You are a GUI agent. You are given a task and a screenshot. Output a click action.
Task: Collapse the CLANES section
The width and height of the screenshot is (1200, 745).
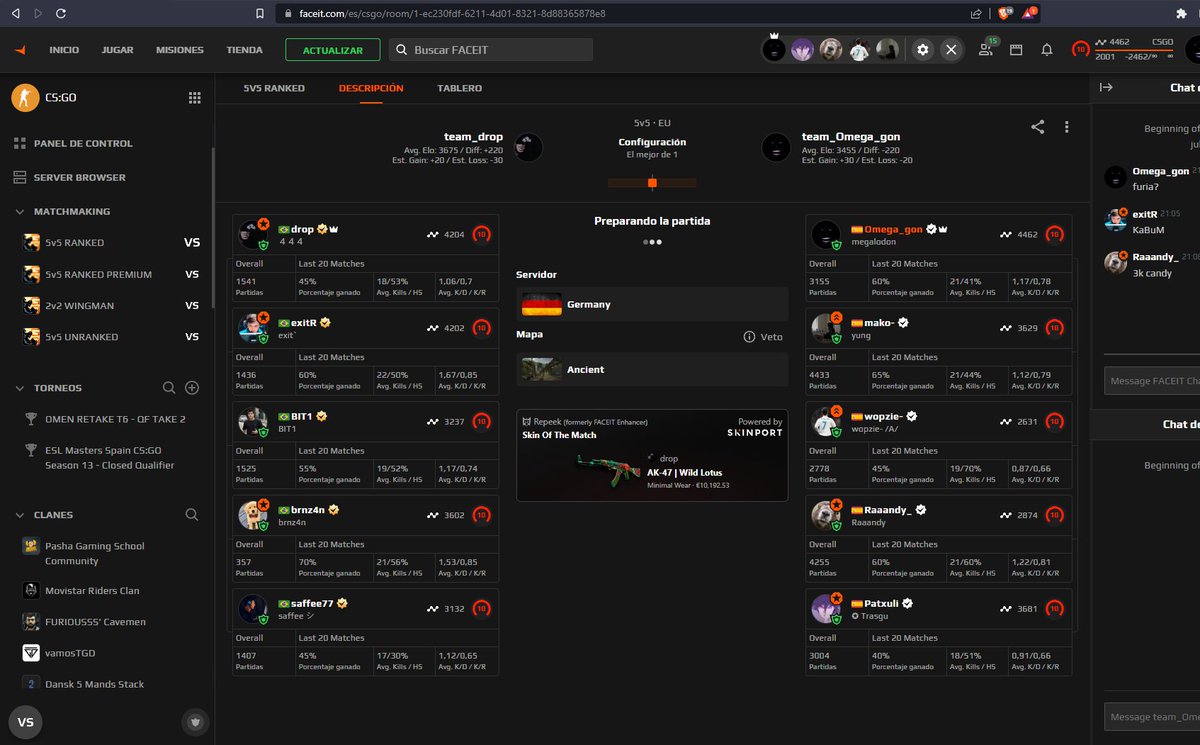pos(20,515)
